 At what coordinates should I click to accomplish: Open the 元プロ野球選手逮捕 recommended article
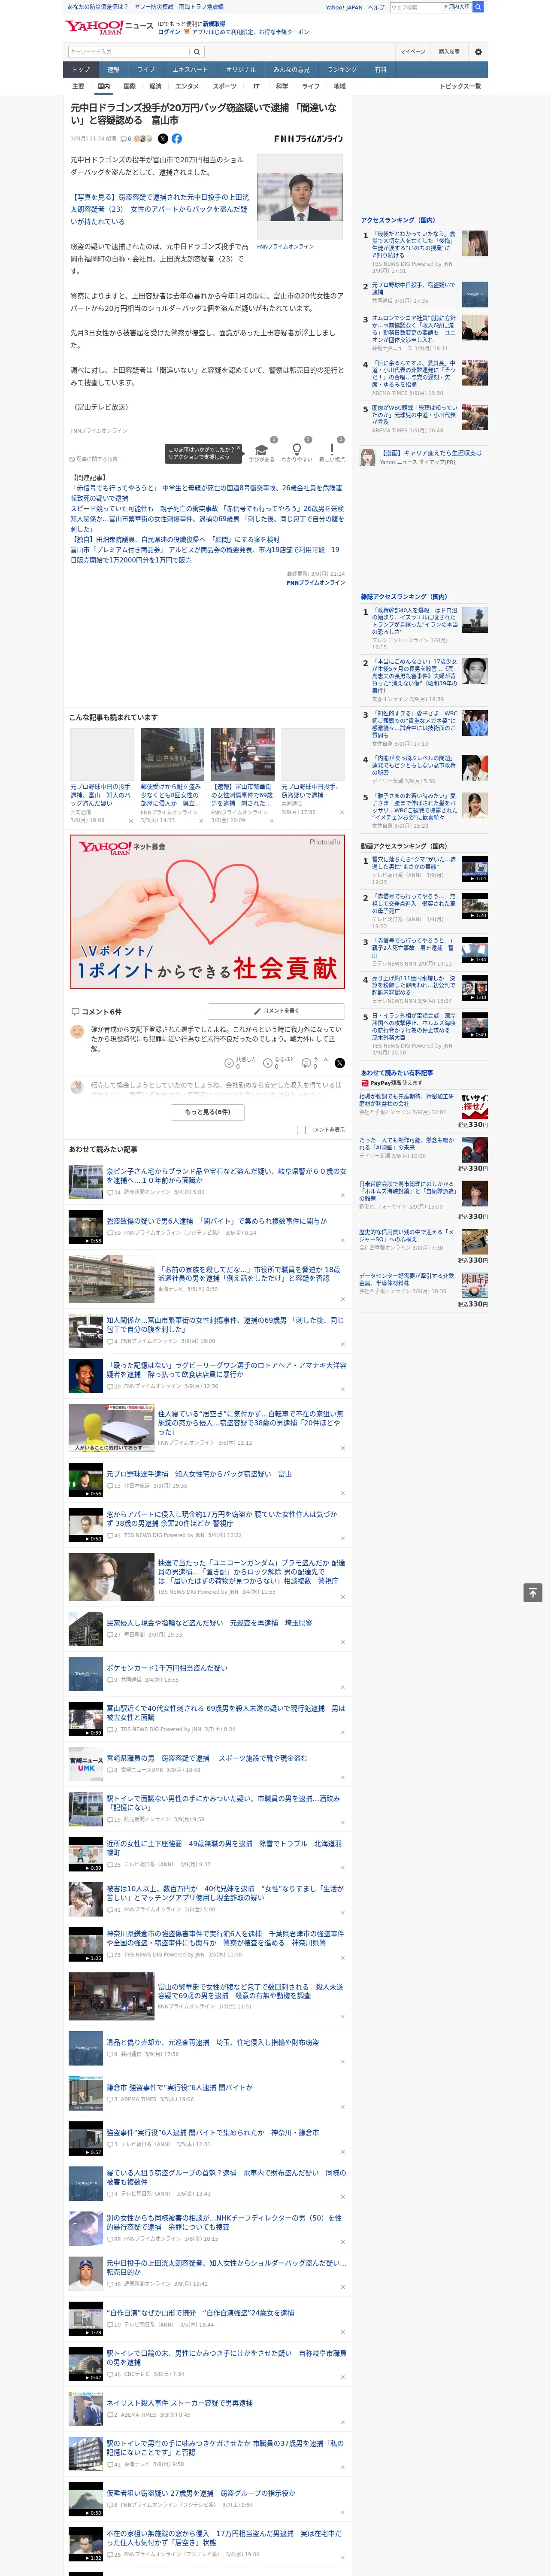point(199,1474)
